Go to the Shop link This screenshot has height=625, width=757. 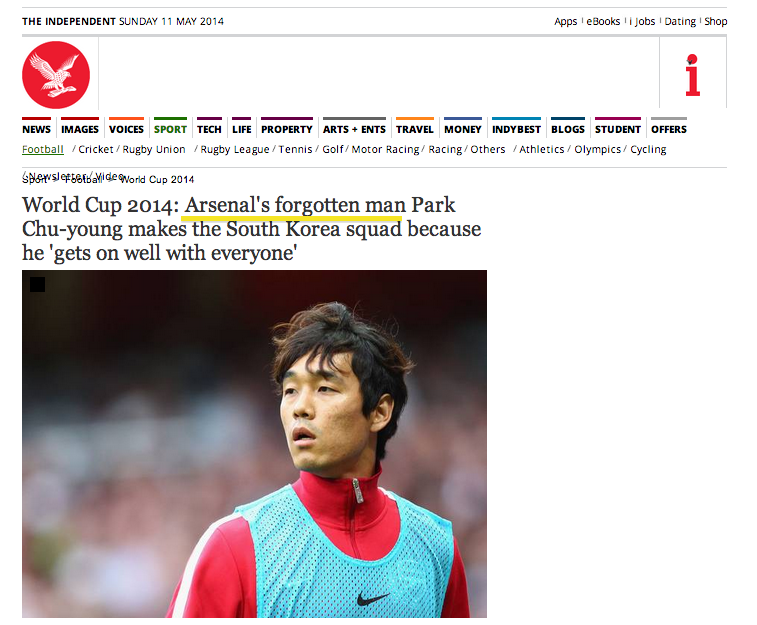tap(715, 21)
